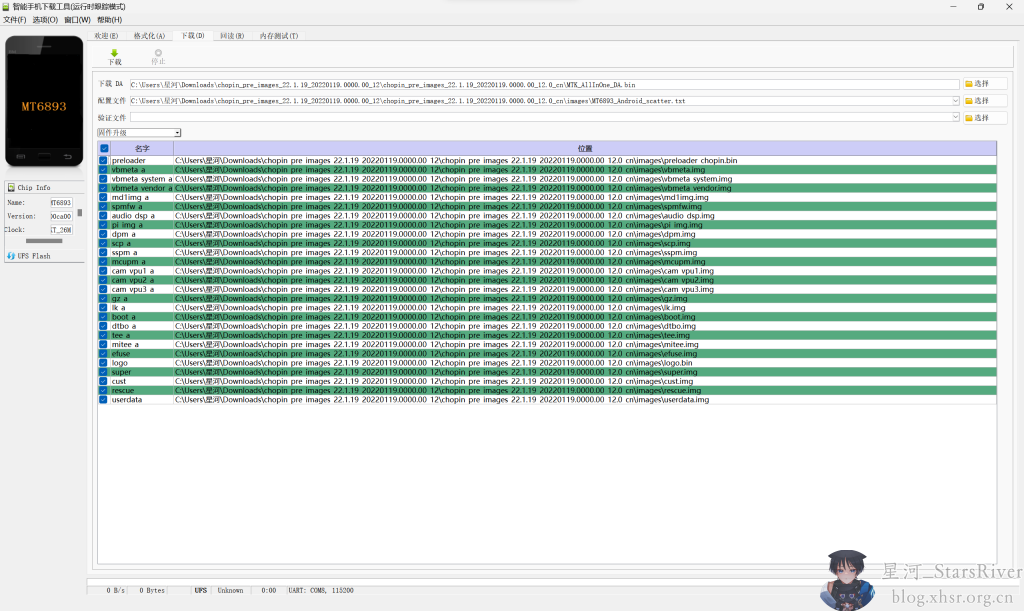The width and height of the screenshot is (1024, 611).
Task: Untick the super partition checkbox
Action: (x=103, y=372)
